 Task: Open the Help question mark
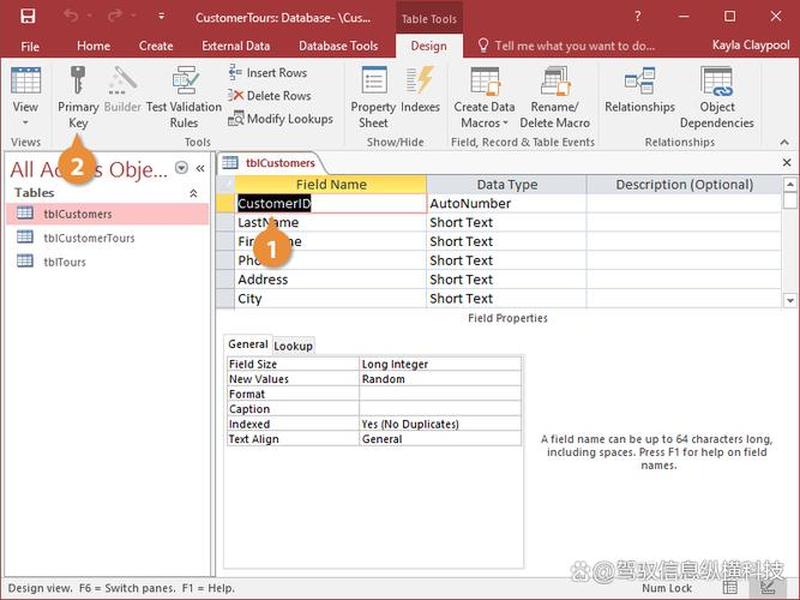click(637, 16)
